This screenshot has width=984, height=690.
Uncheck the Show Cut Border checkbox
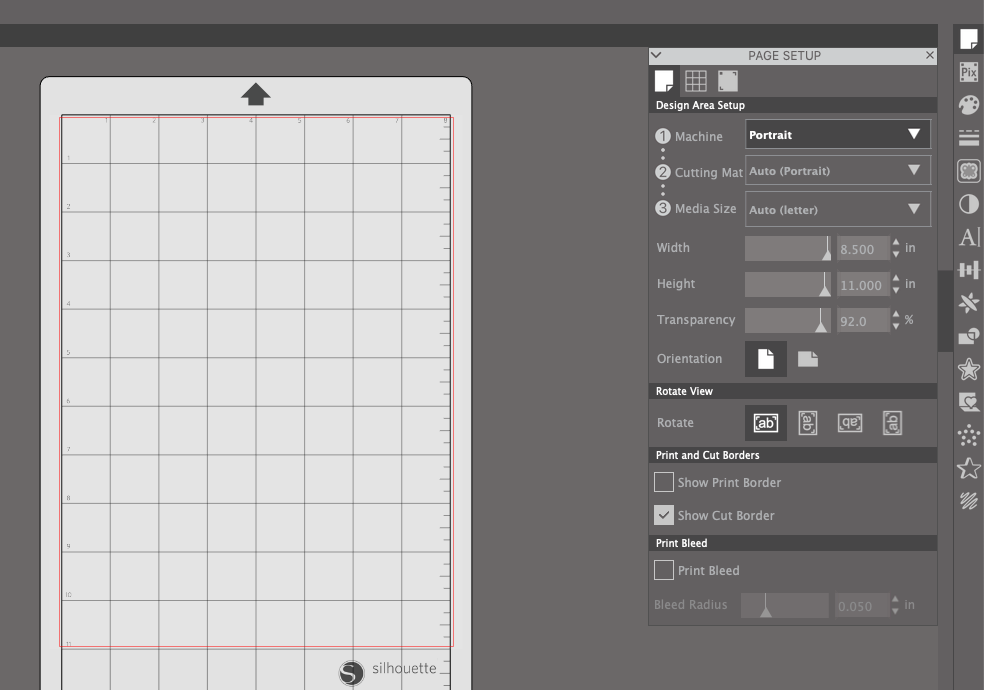click(x=663, y=515)
